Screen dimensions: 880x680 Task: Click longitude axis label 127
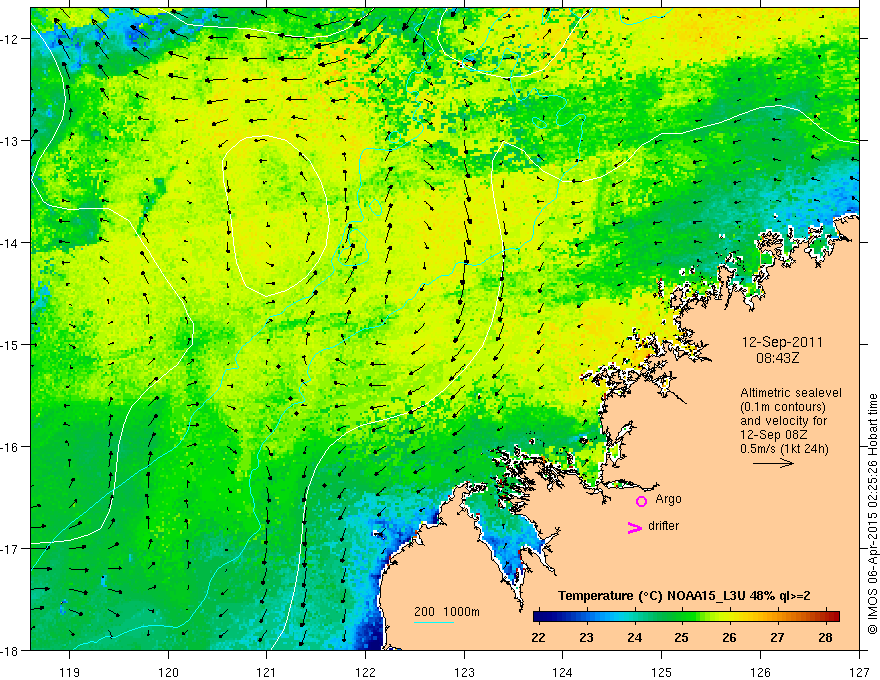(859, 672)
